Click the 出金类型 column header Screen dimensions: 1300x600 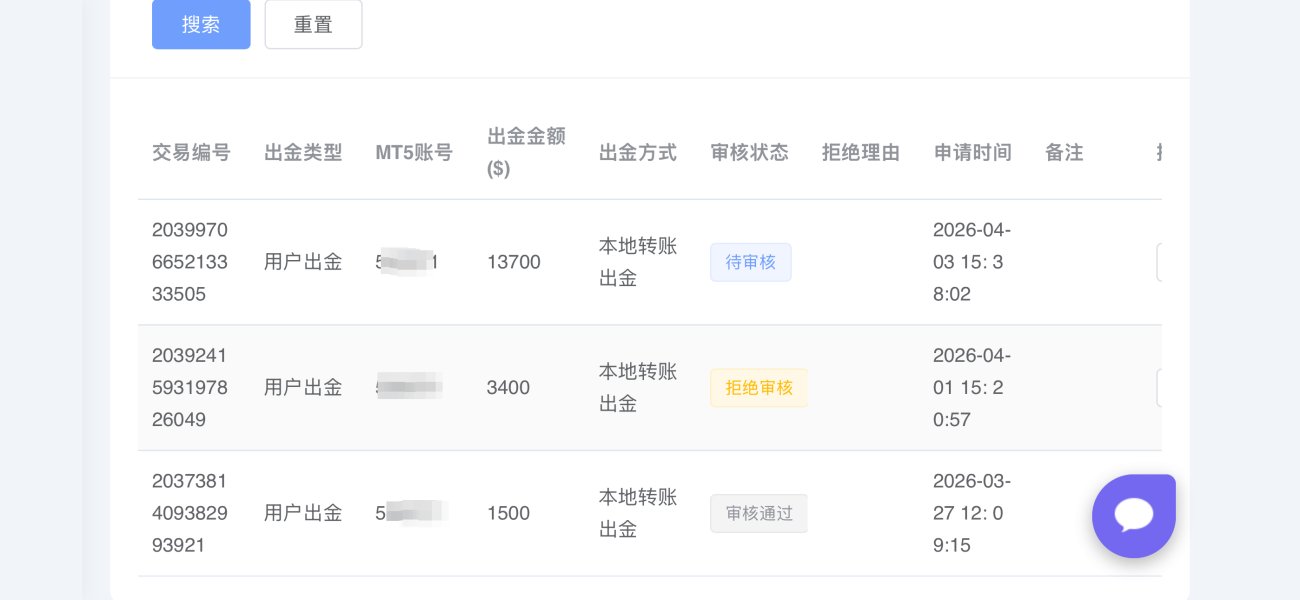tap(303, 153)
